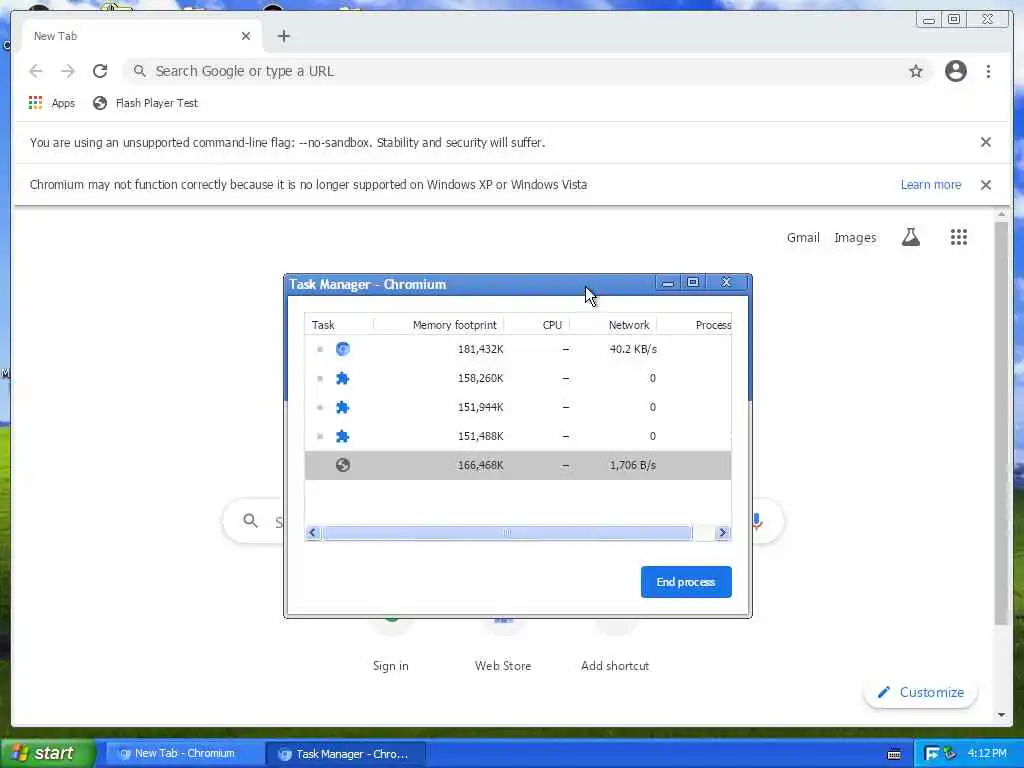Open the Flash Player Test bookmark
The image size is (1024, 768).
145,103
